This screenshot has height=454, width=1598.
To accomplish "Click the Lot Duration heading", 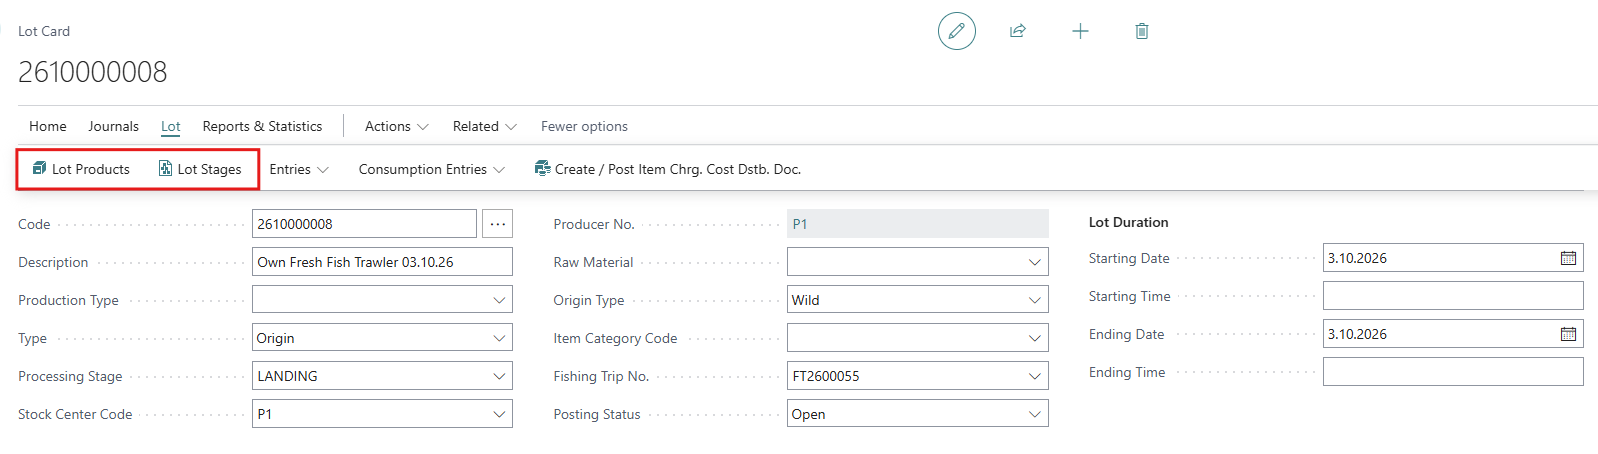I will 1128,222.
